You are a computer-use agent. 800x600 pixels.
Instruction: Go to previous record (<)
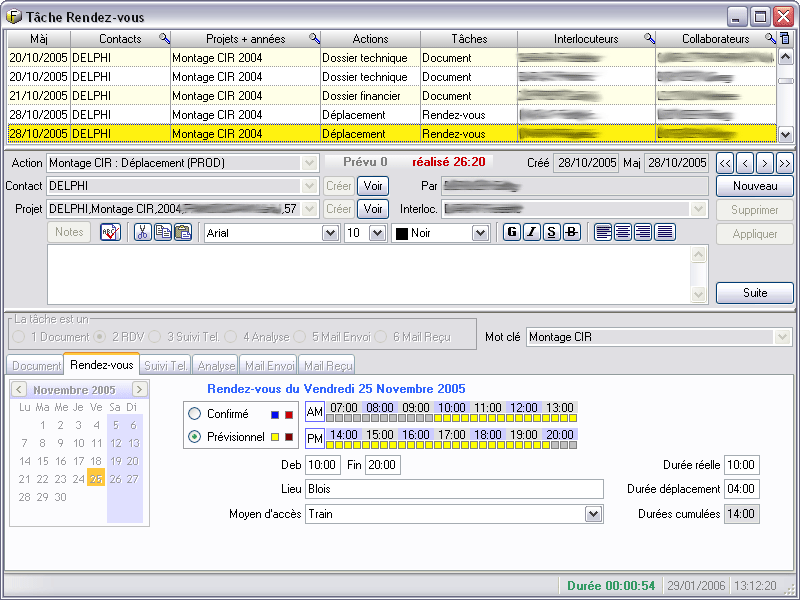745,164
